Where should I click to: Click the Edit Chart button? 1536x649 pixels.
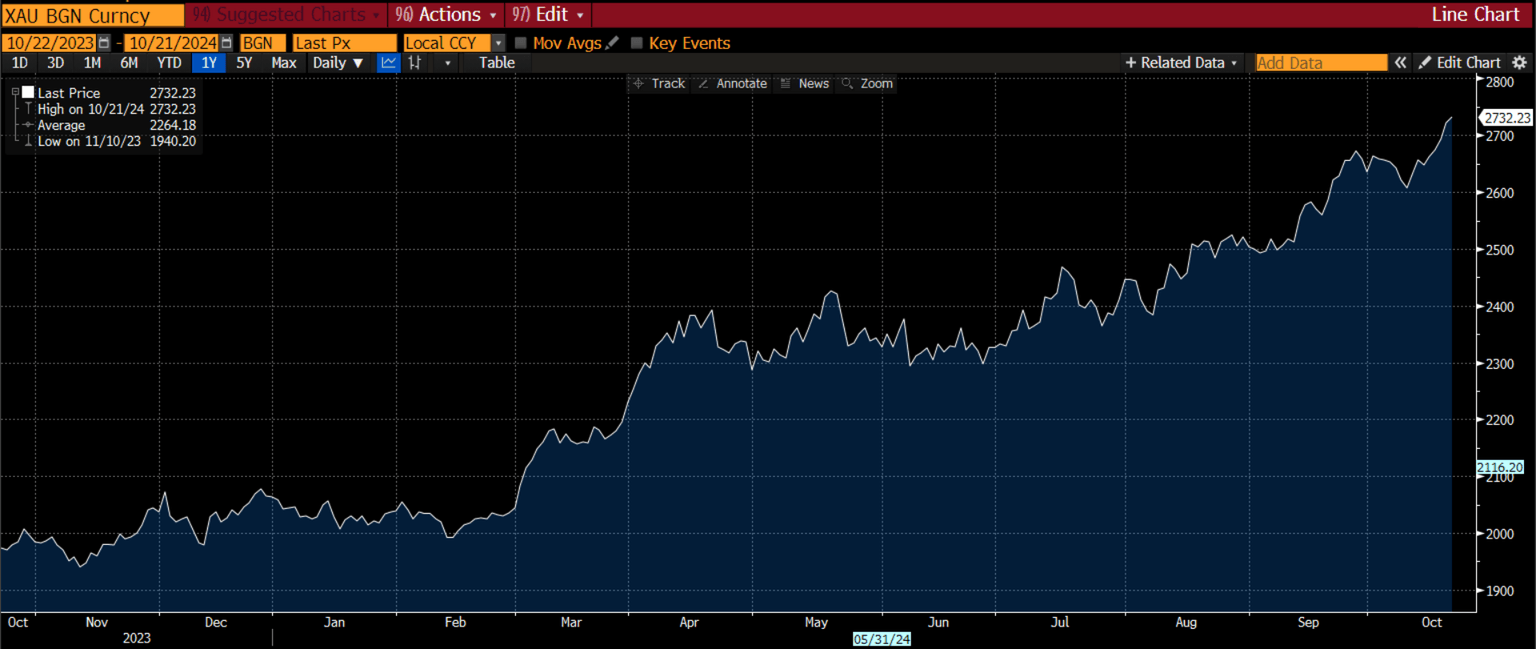click(1460, 63)
